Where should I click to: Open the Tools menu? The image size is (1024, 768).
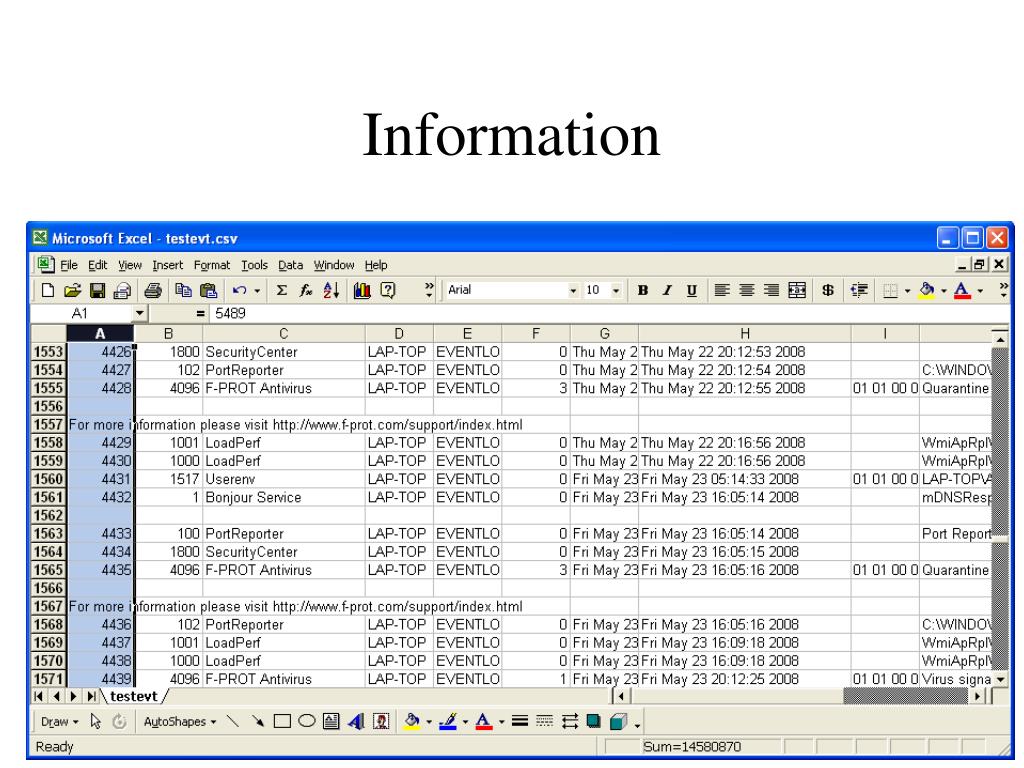[x=254, y=265]
